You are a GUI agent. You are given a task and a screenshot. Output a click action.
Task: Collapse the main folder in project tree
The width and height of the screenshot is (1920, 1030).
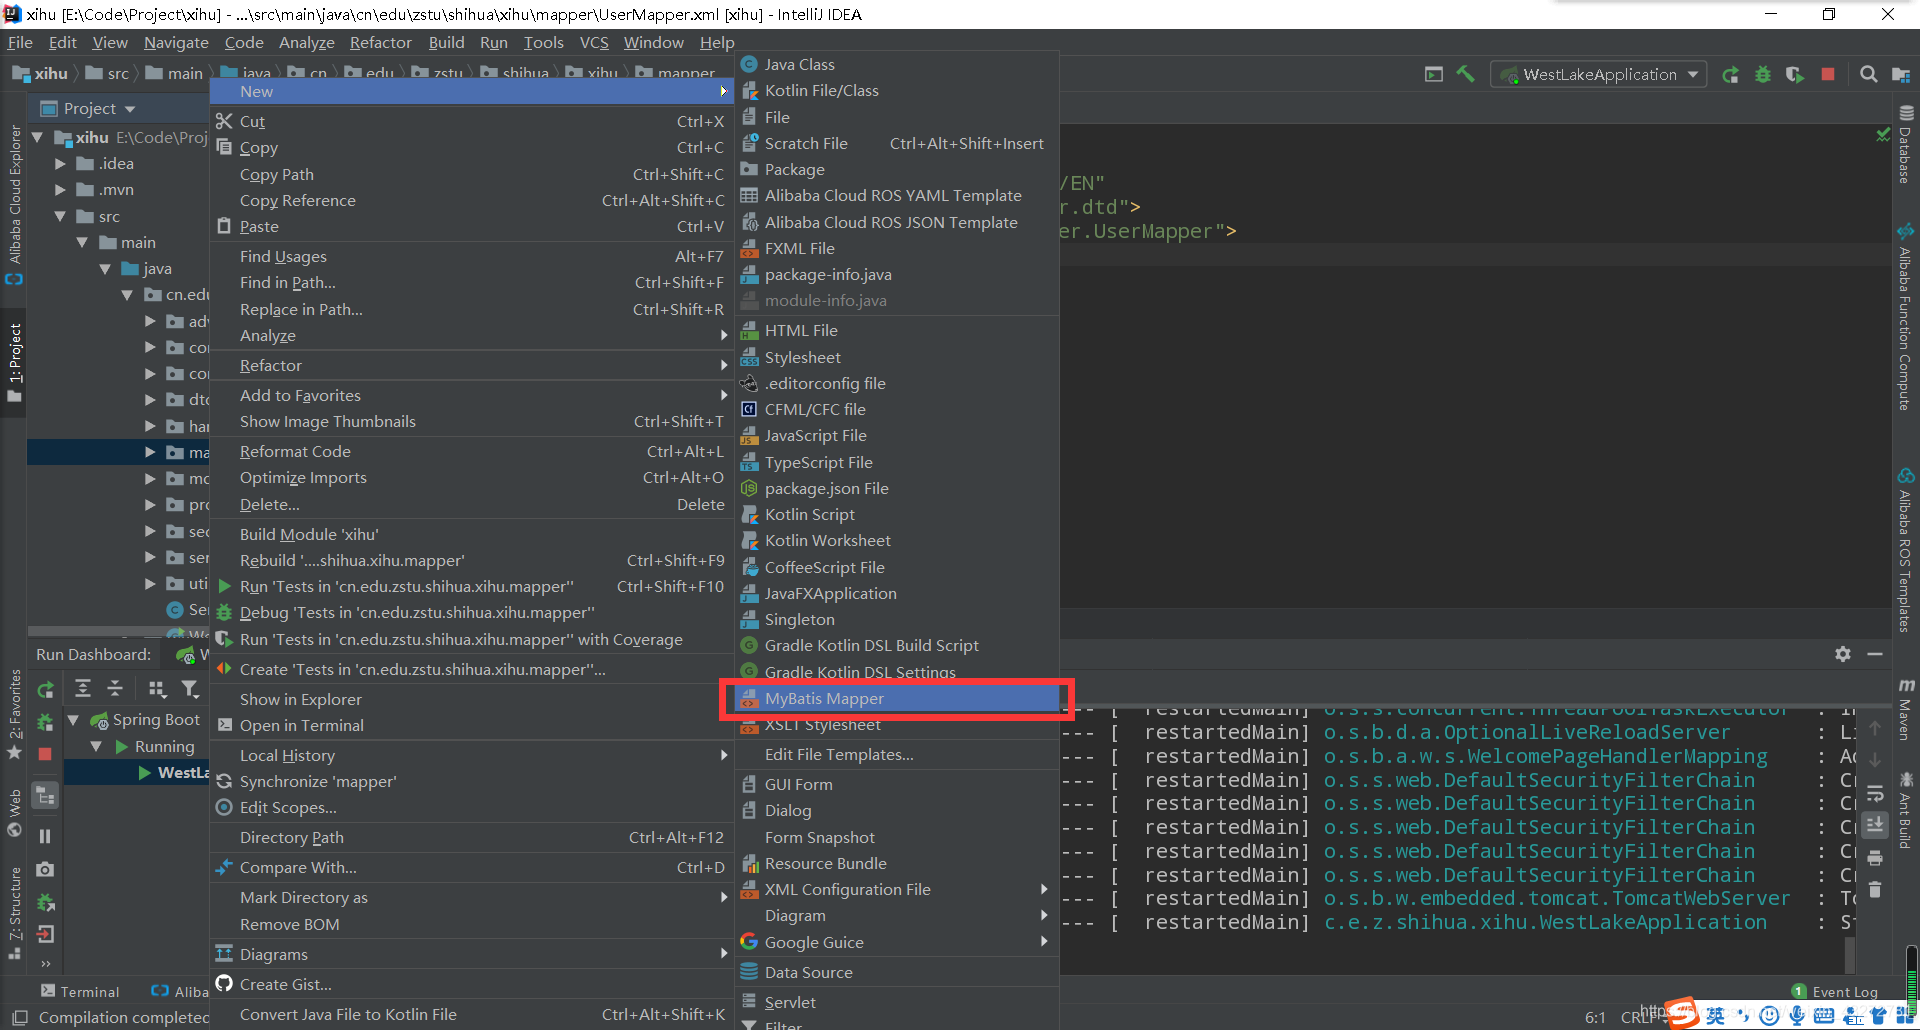[x=82, y=242]
